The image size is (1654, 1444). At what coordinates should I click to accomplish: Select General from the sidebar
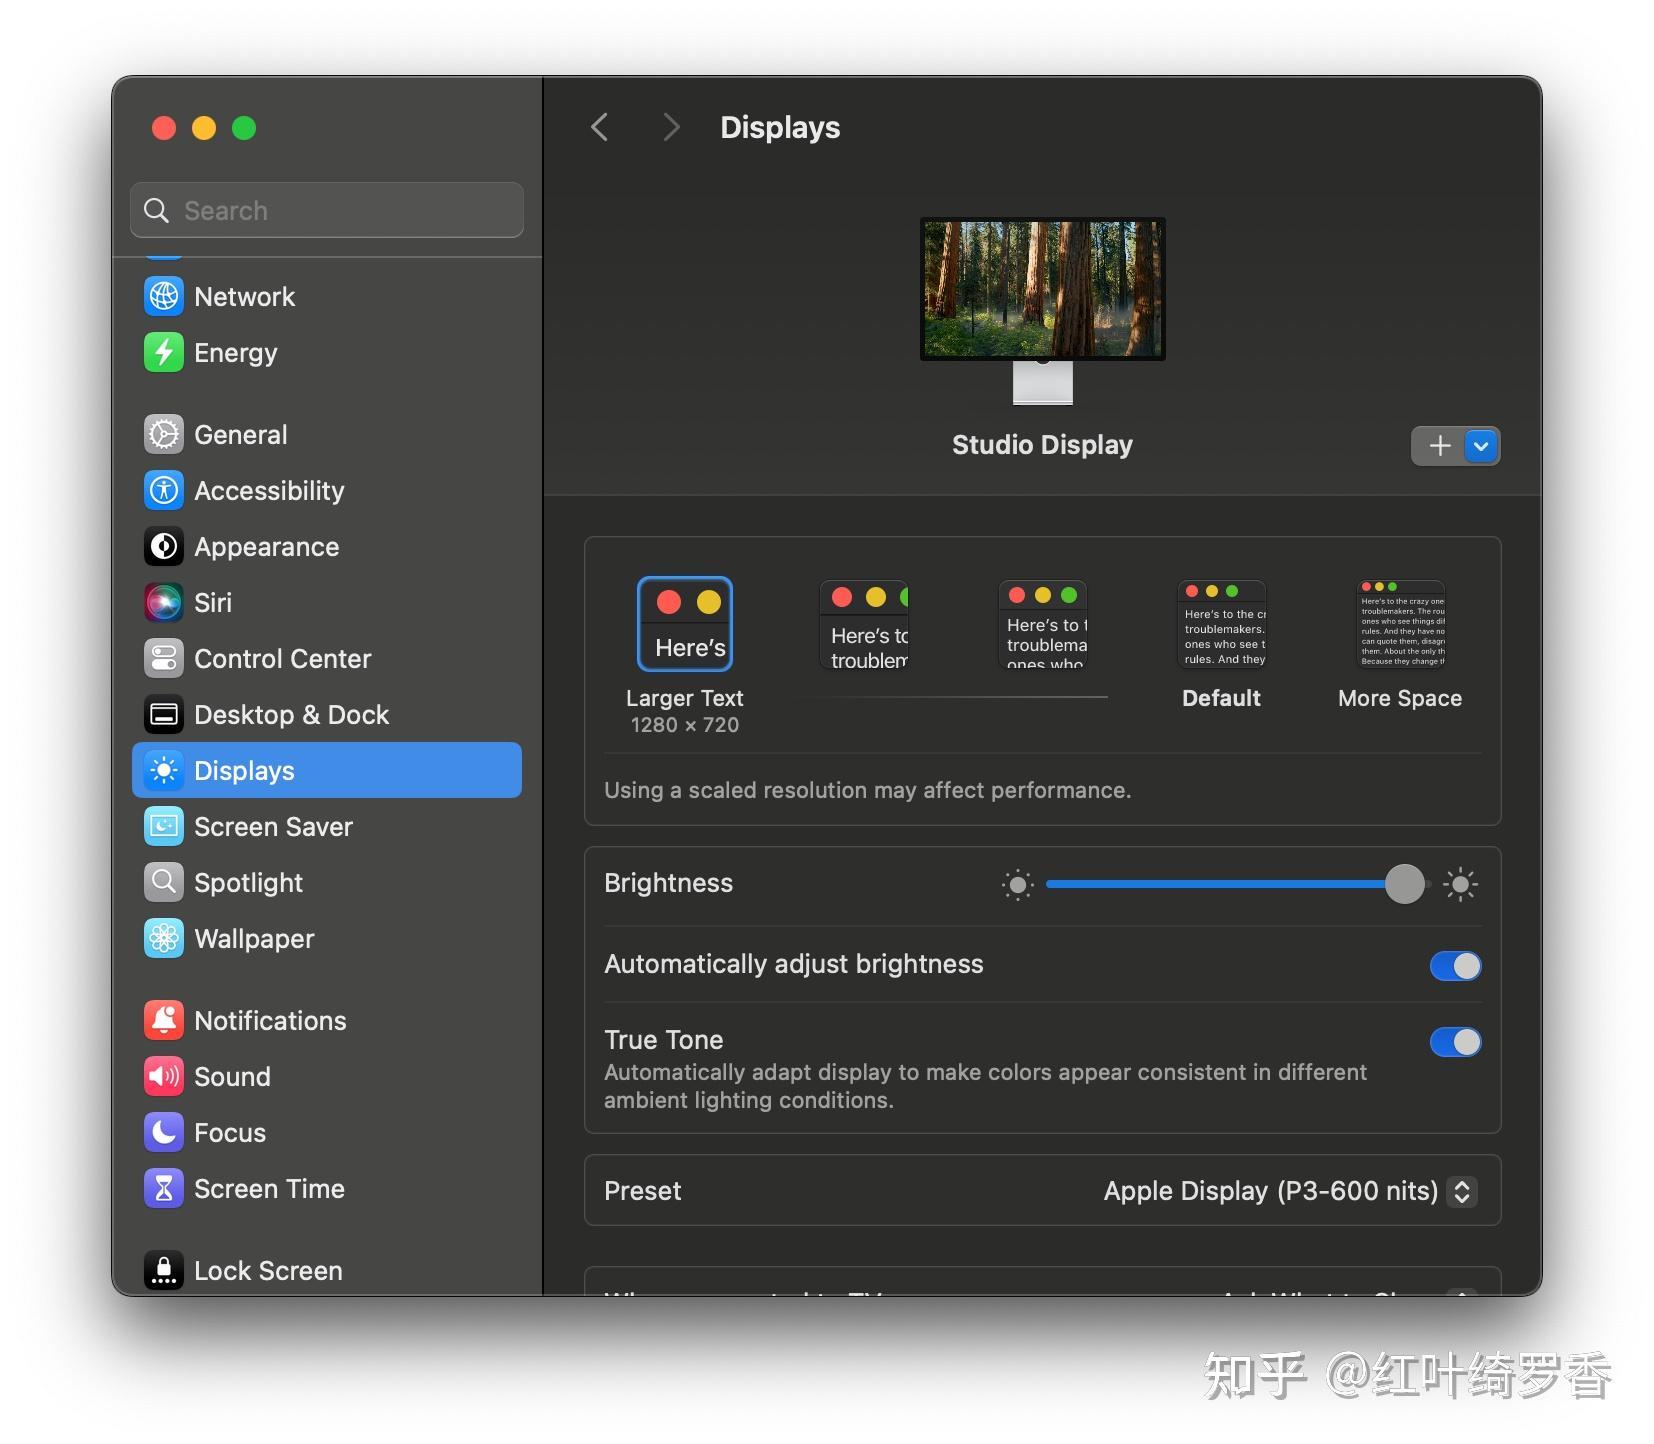(x=240, y=434)
